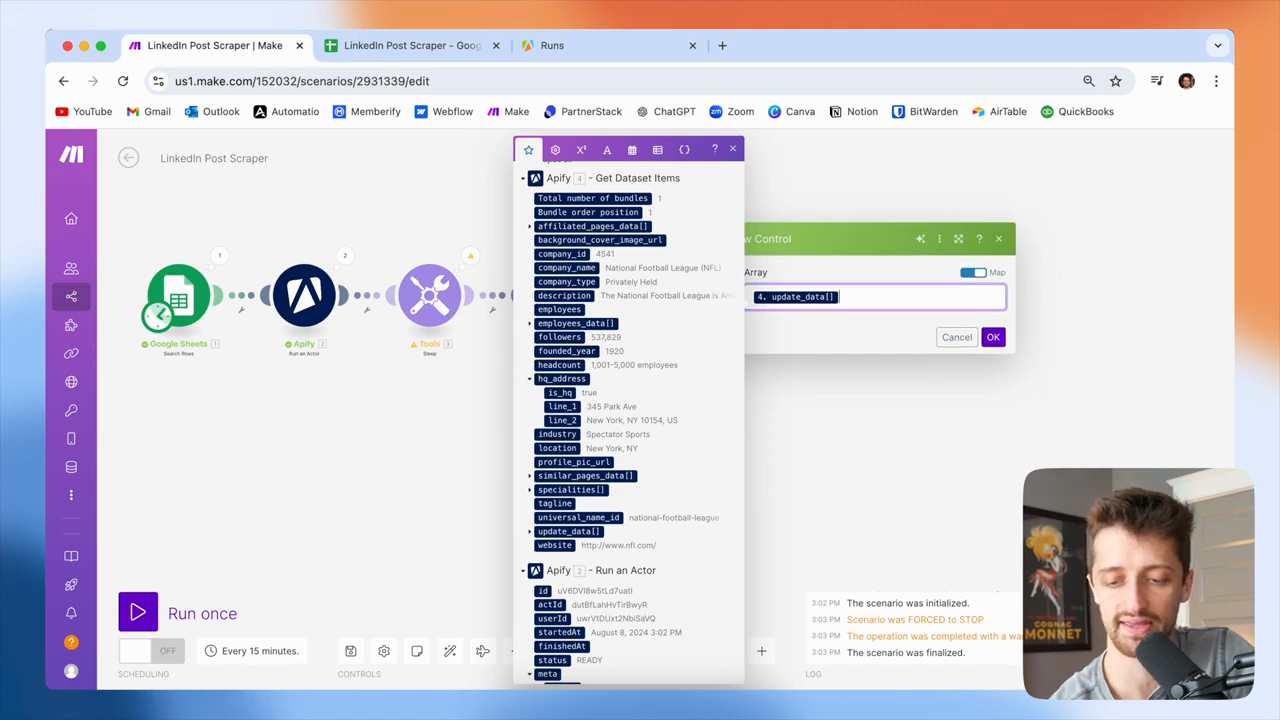Image resolution: width=1280 pixels, height=720 pixels.
Task: Switch to text functions A tab
Action: (x=607, y=150)
